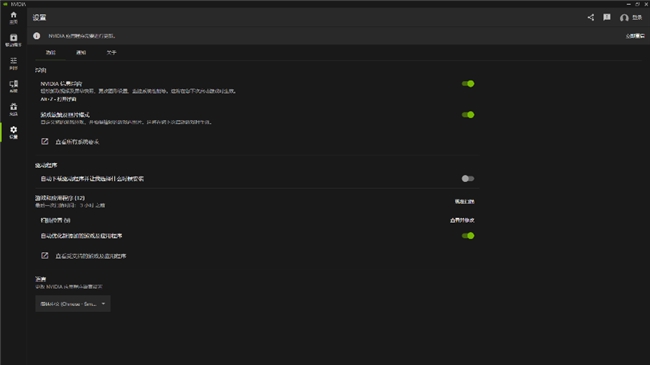Click the user avatar login icon
This screenshot has height=365, width=650.
pos(624,17)
